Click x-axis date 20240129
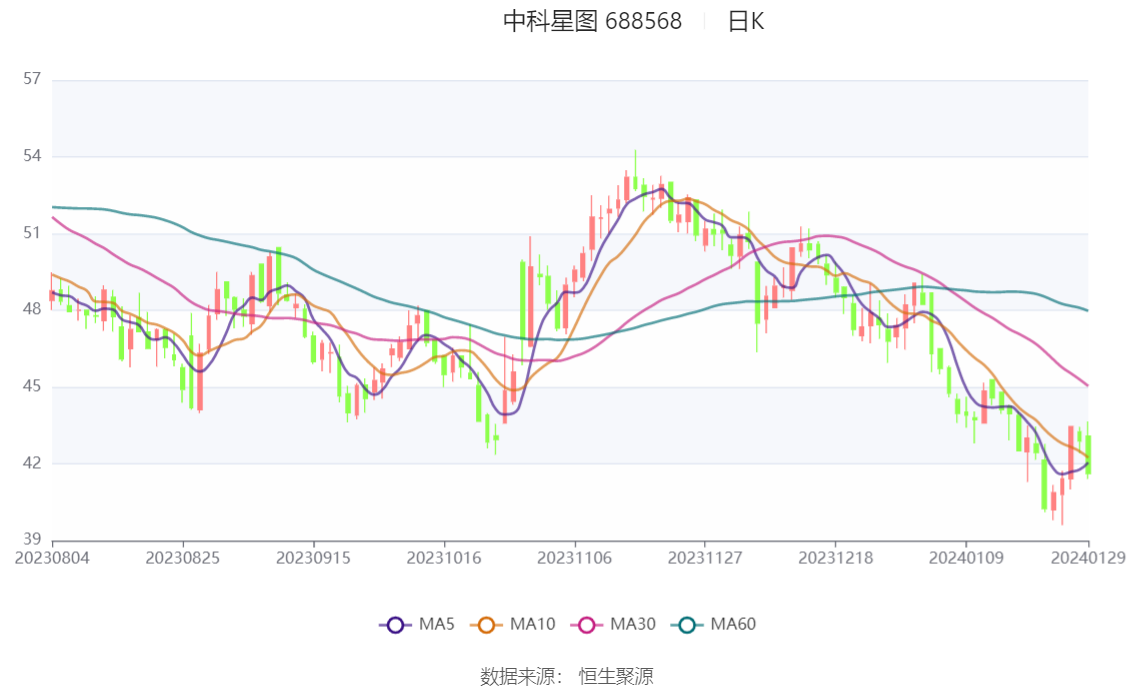This screenshot has height=689, width=1134. 1088,558
